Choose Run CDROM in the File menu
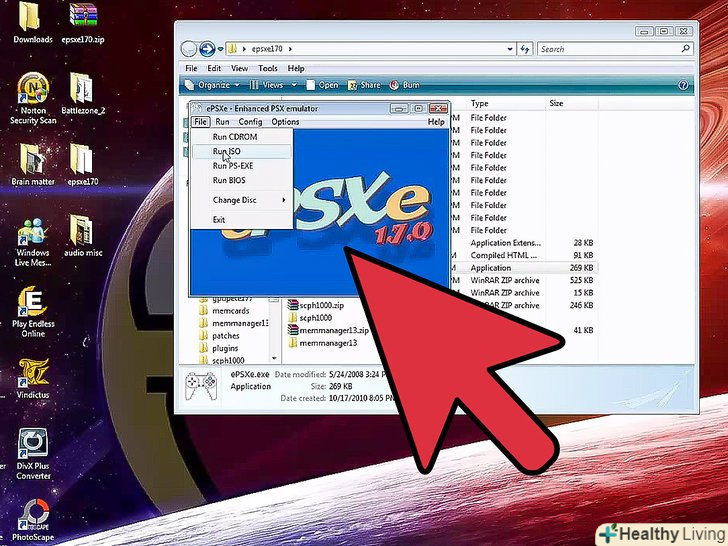Image resolution: width=728 pixels, height=546 pixels. tap(234, 136)
